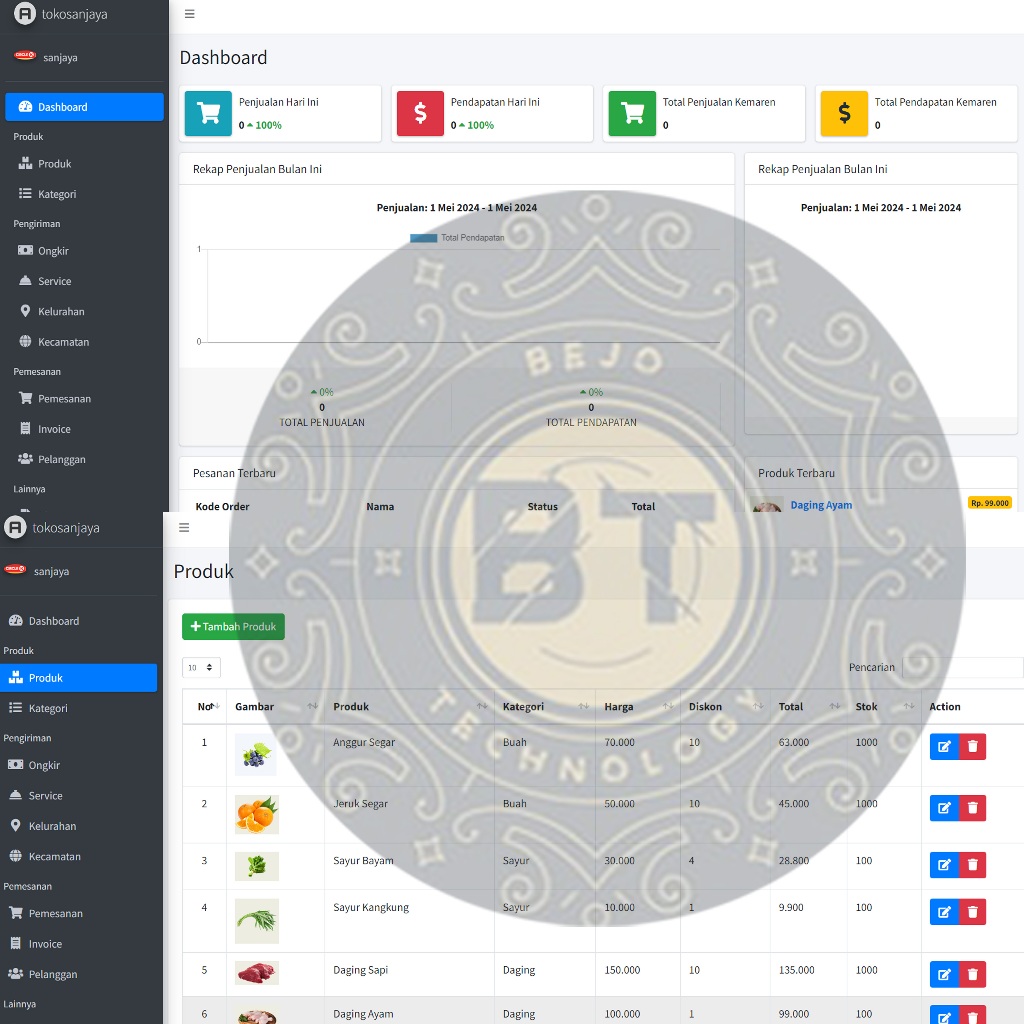Image resolution: width=1024 pixels, height=1024 pixels.
Task: Delete the Jeruk Segar product row
Action: coord(972,808)
